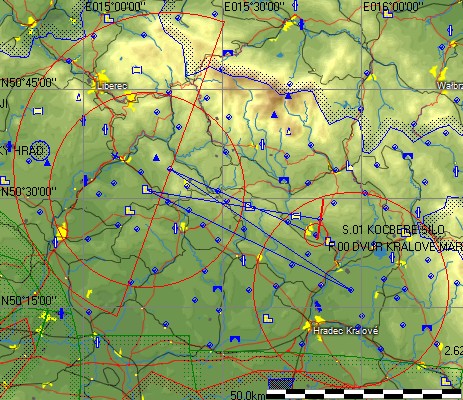Select the Hradec Králové city label
Screen dimensions: 463x400
(x=346, y=331)
